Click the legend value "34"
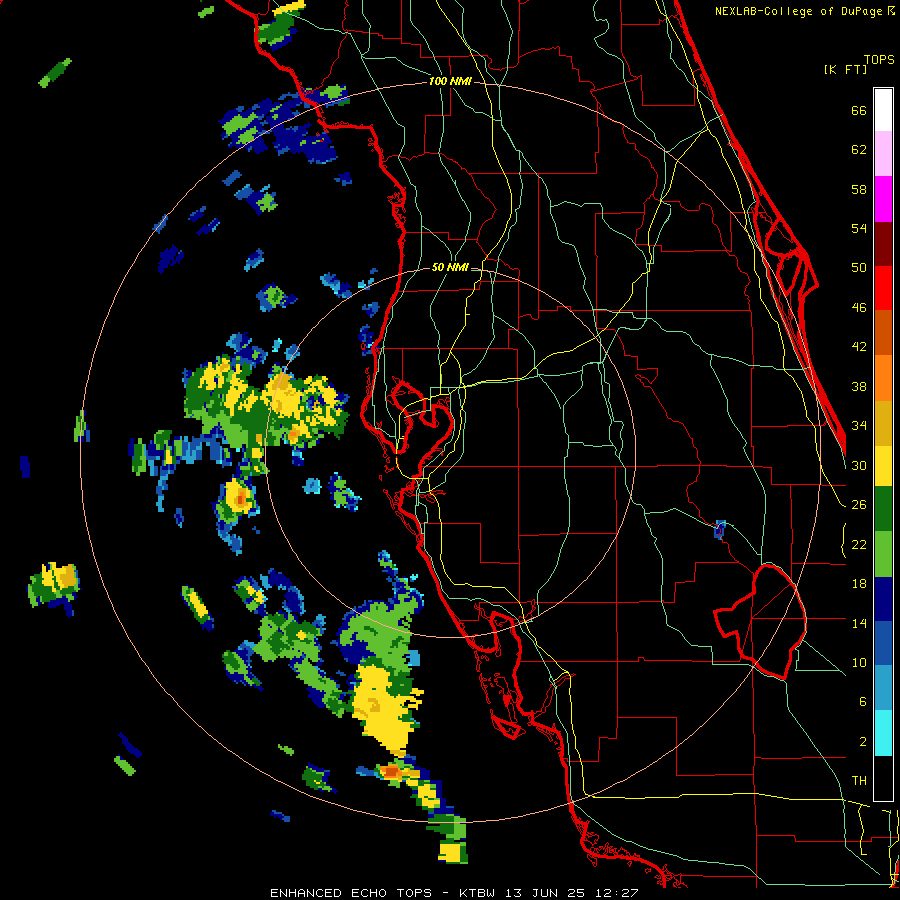 point(859,426)
